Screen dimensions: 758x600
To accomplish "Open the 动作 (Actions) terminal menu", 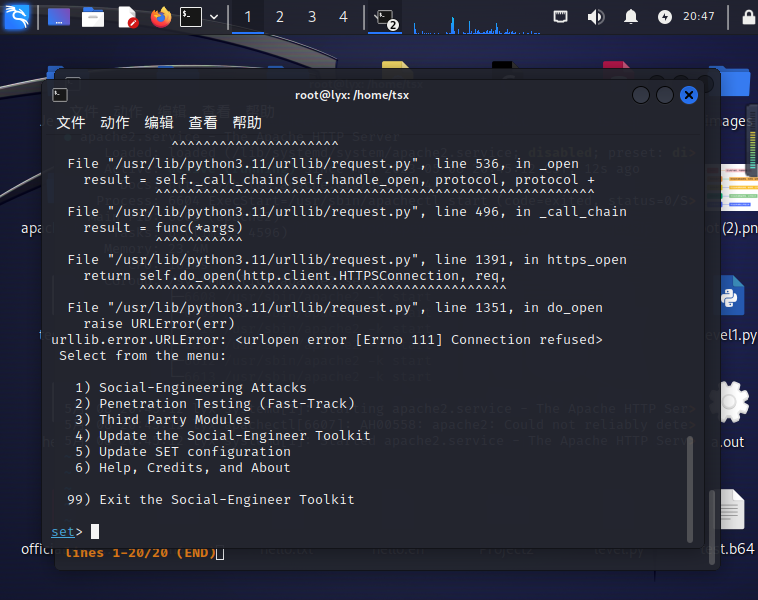I will (x=115, y=123).
